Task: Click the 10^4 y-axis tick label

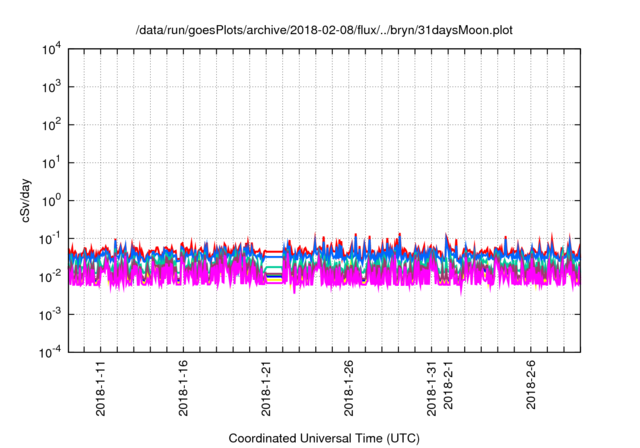Action: coord(52,49)
